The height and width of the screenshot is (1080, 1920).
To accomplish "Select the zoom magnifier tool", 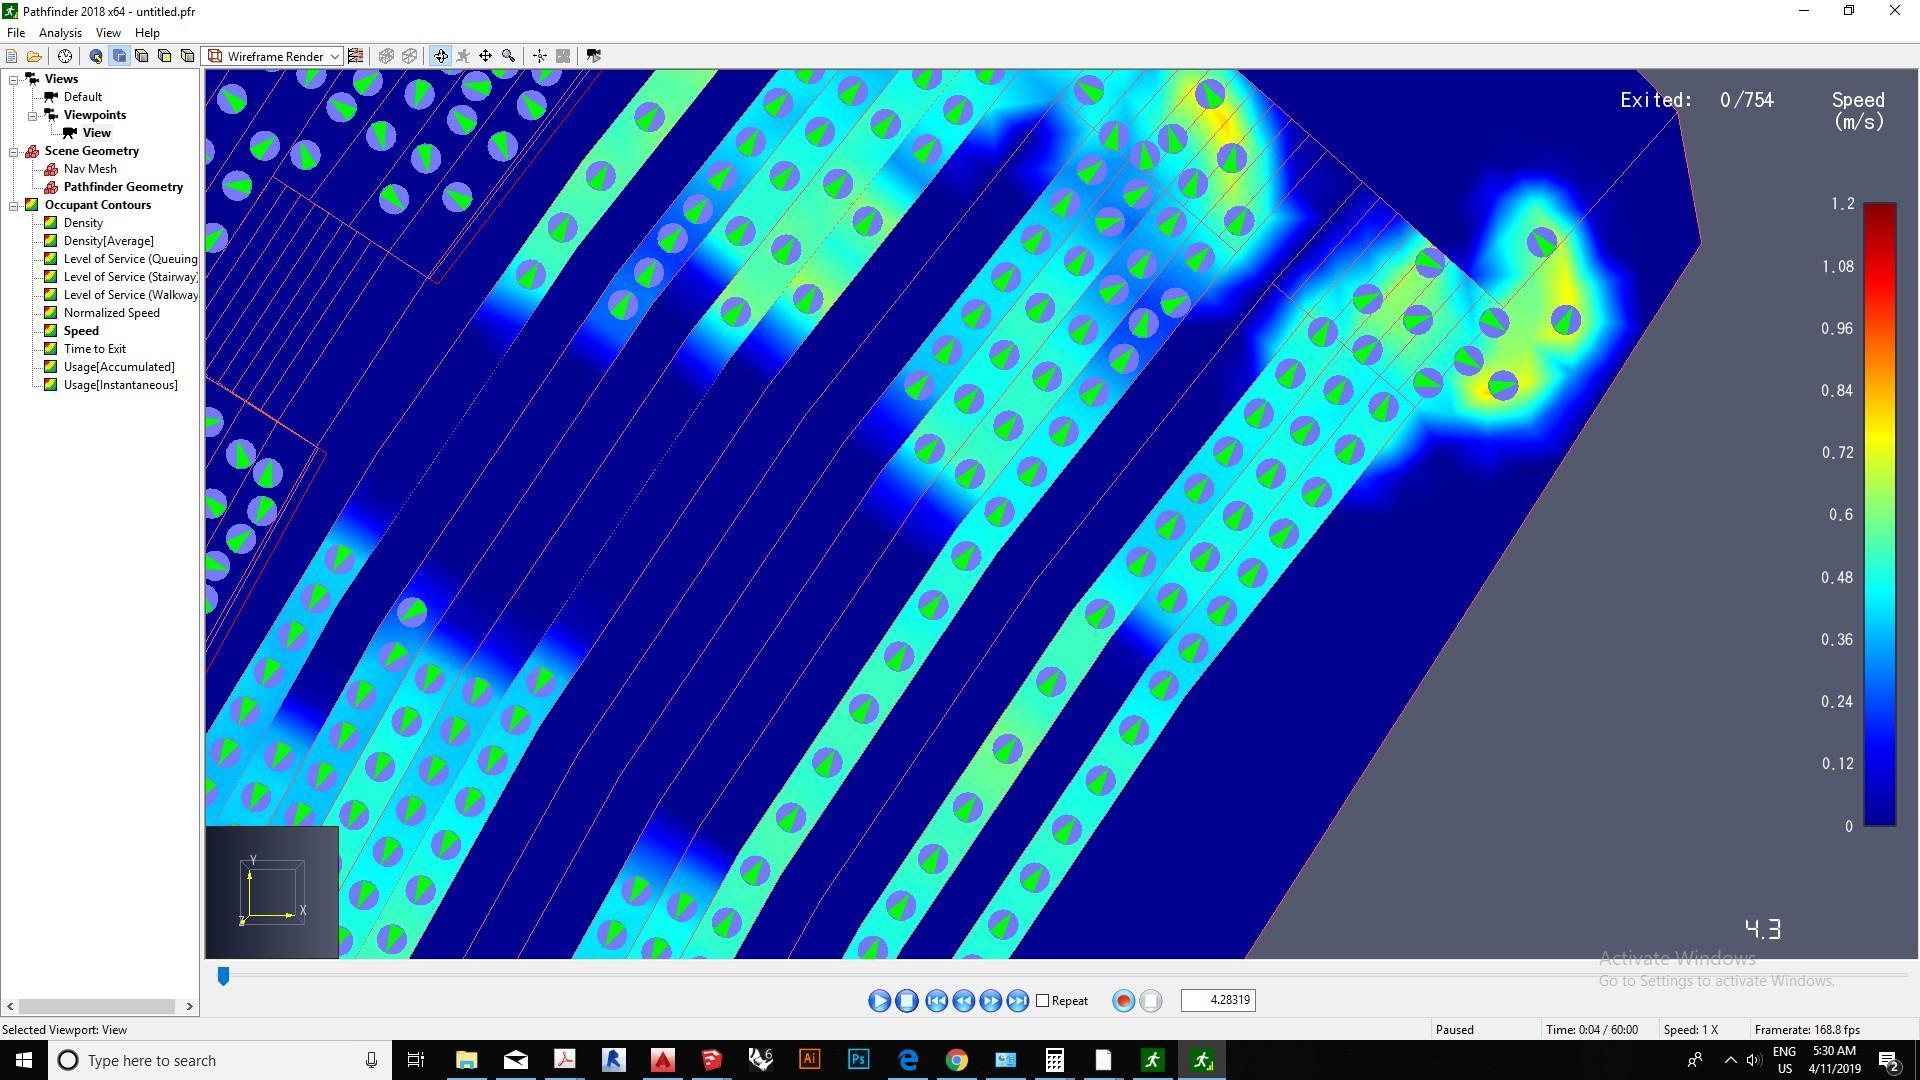I will 509,56.
